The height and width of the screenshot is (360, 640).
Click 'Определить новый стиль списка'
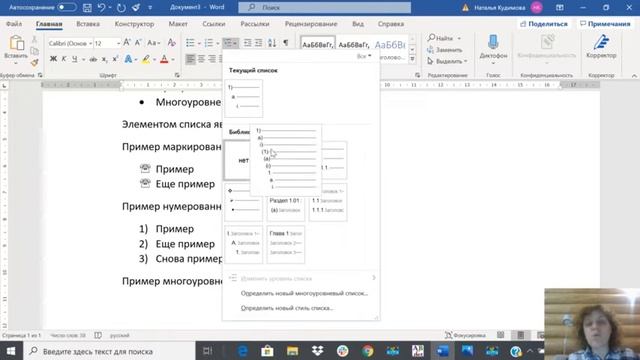point(287,308)
